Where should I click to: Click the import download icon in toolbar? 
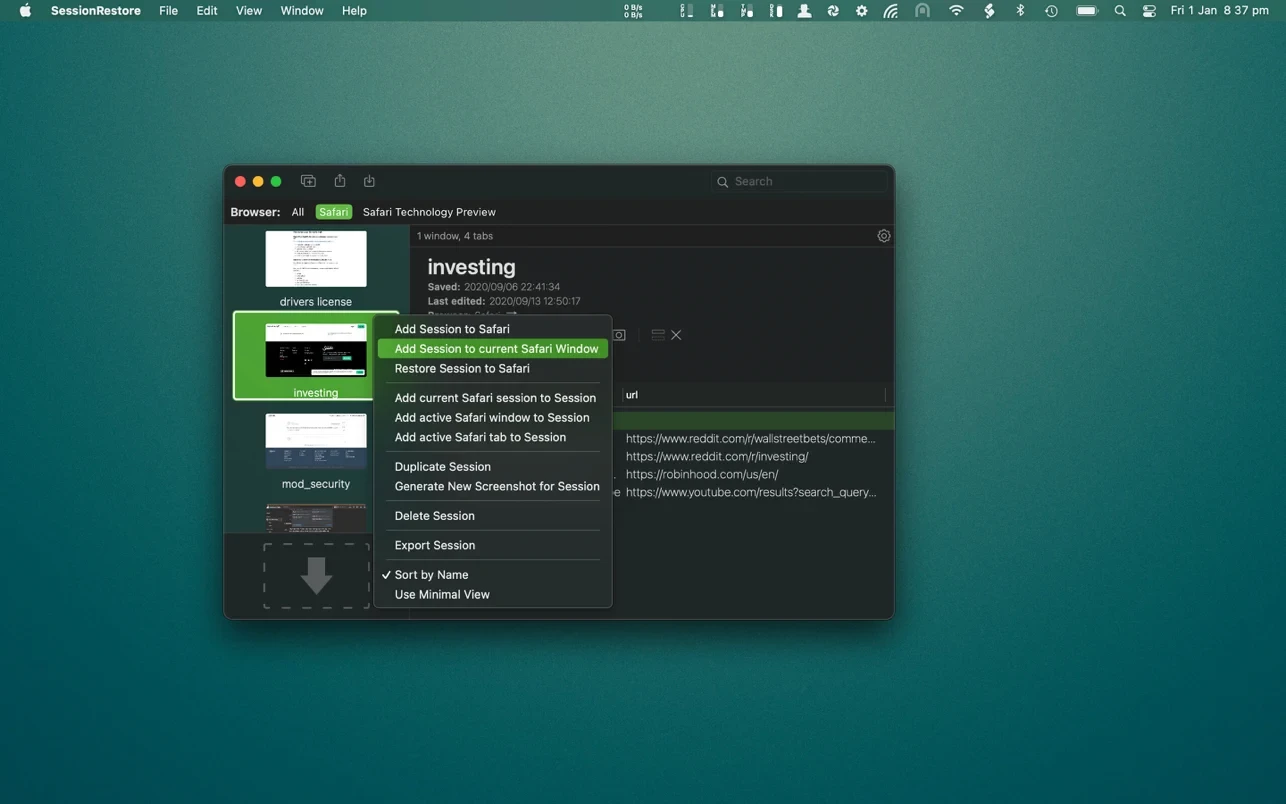pyautogui.click(x=369, y=181)
